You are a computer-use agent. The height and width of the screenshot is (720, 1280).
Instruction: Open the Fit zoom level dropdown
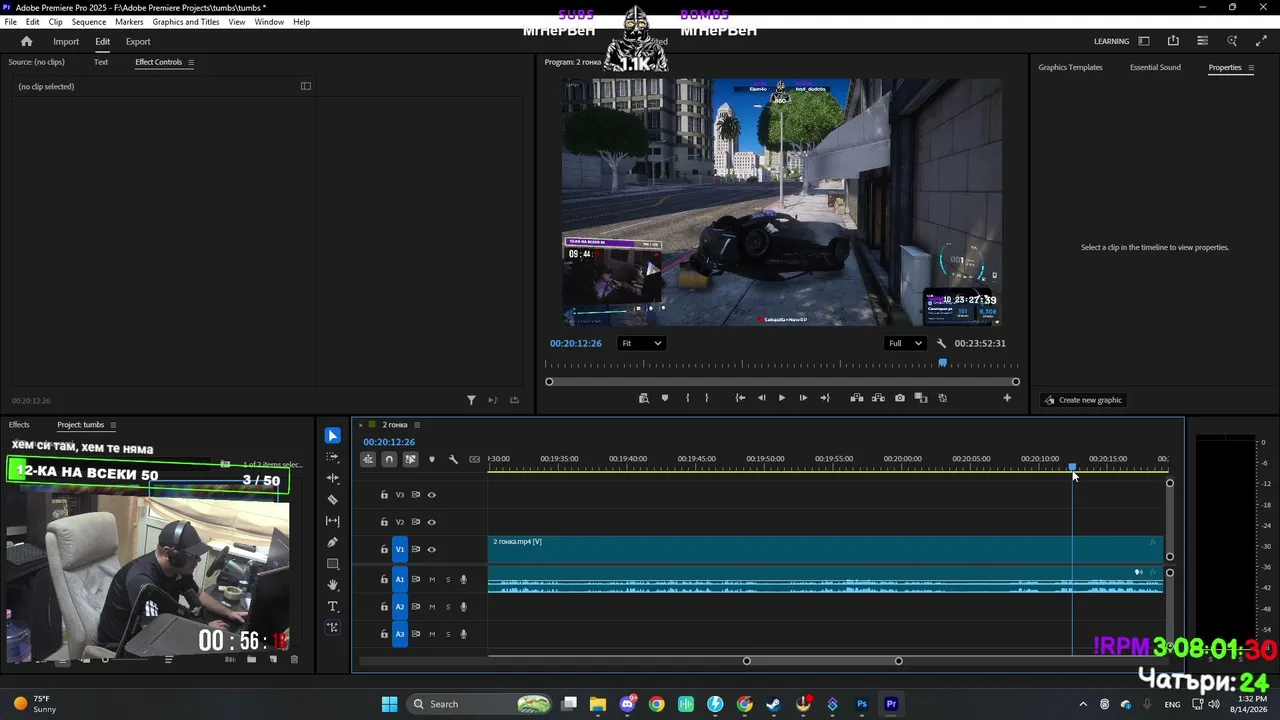pyautogui.click(x=641, y=343)
